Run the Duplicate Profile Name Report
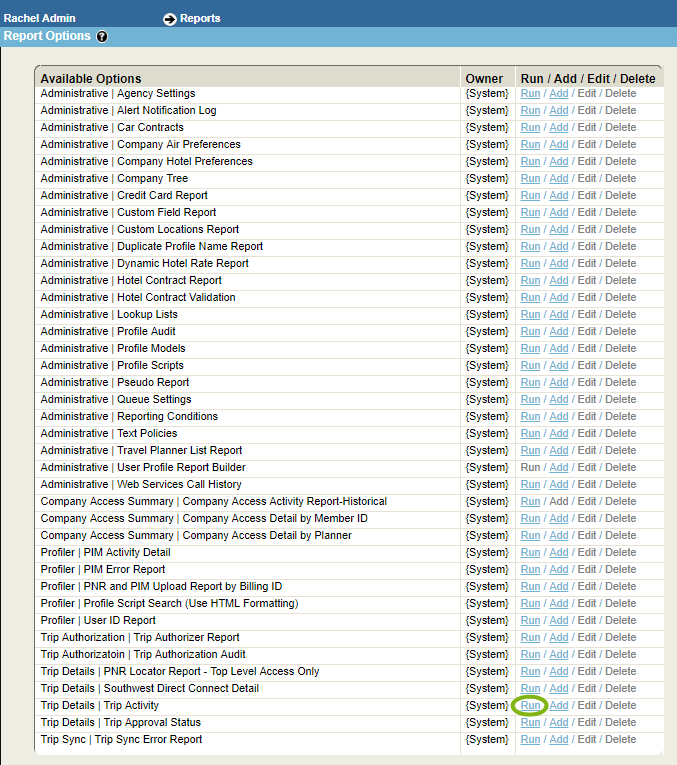The height and width of the screenshot is (765, 677). click(x=530, y=246)
